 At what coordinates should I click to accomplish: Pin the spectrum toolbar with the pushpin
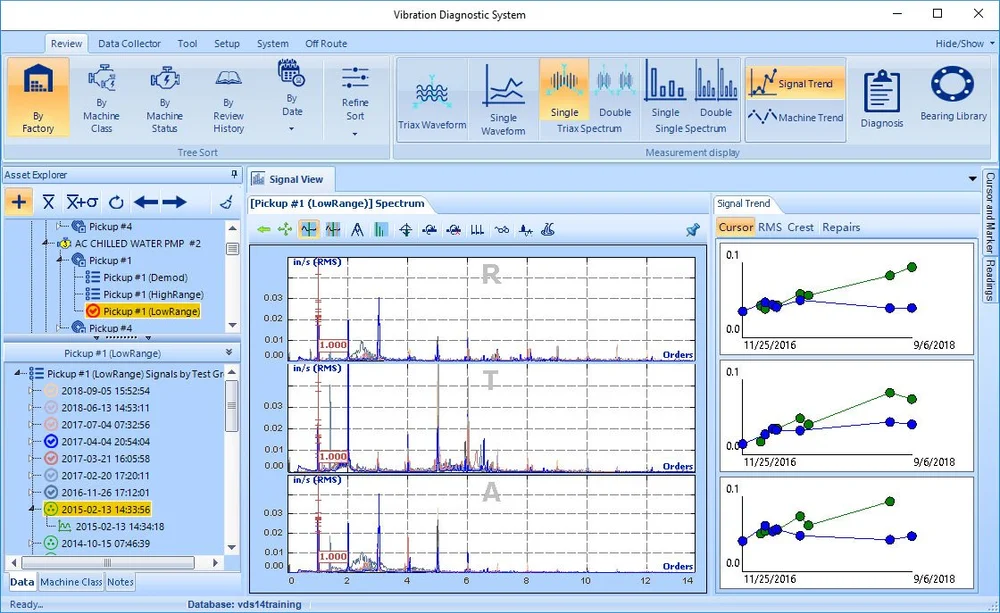point(692,229)
